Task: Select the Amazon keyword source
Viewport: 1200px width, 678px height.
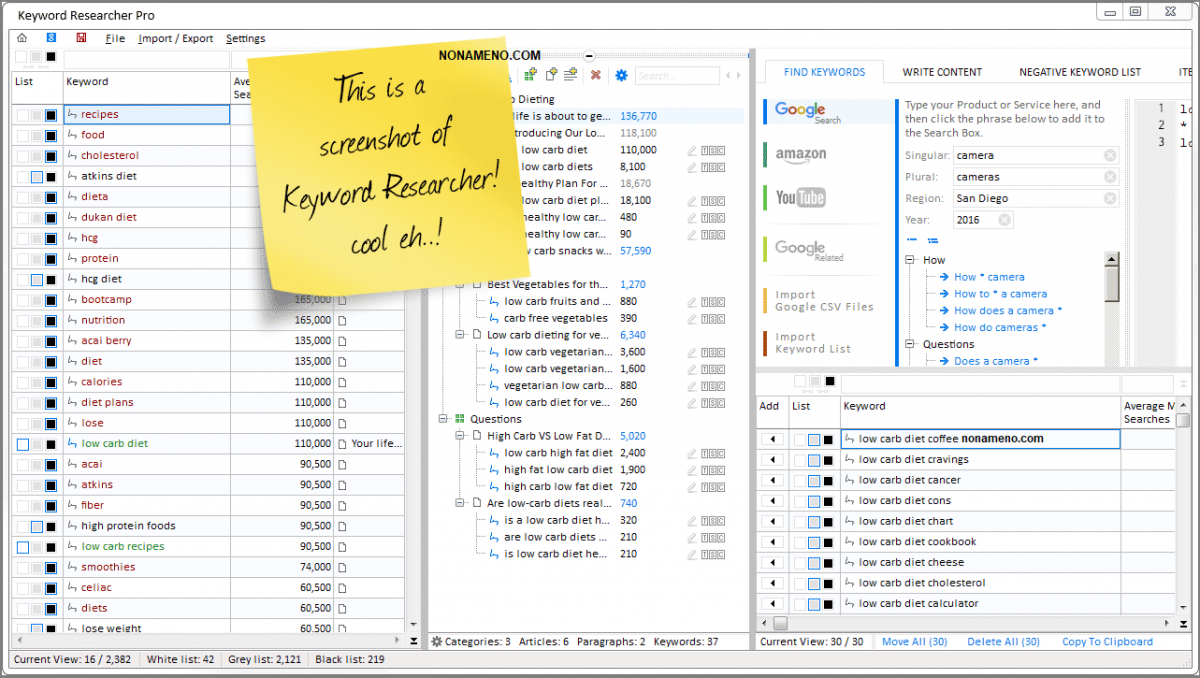Action: (x=801, y=154)
